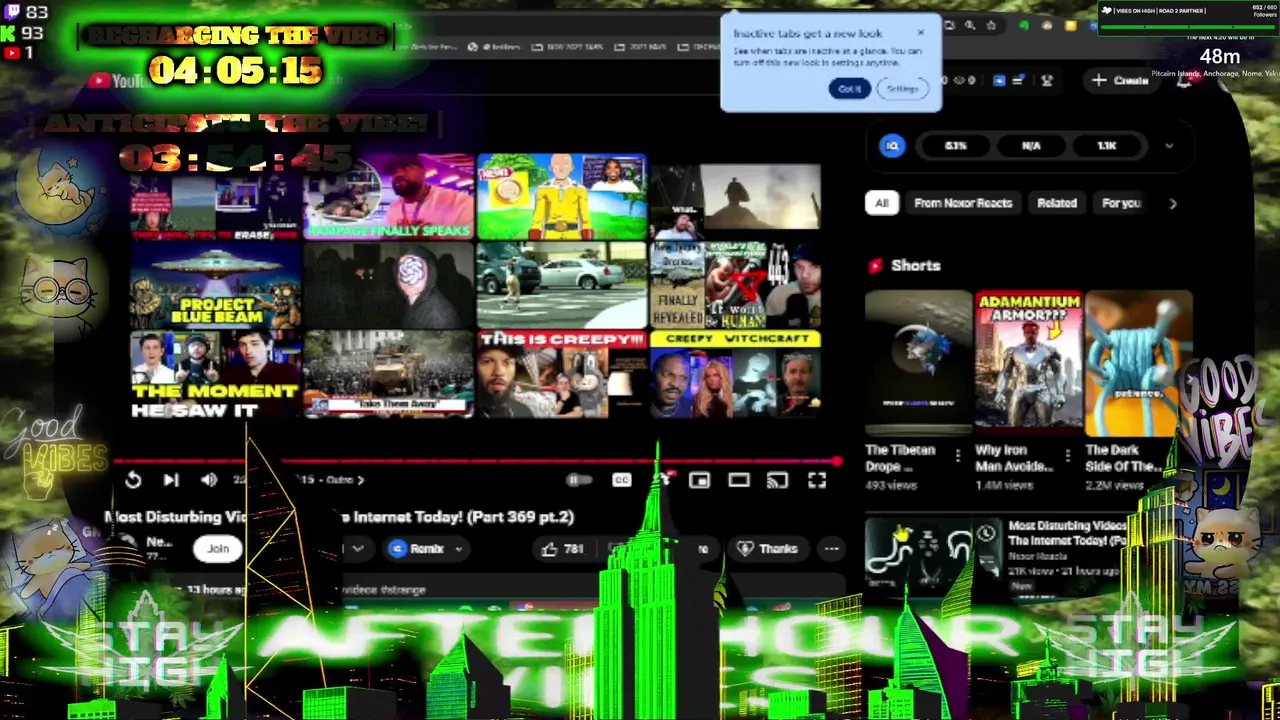1280x720 pixels.
Task: Select the Related filter chip
Action: coord(1057,203)
